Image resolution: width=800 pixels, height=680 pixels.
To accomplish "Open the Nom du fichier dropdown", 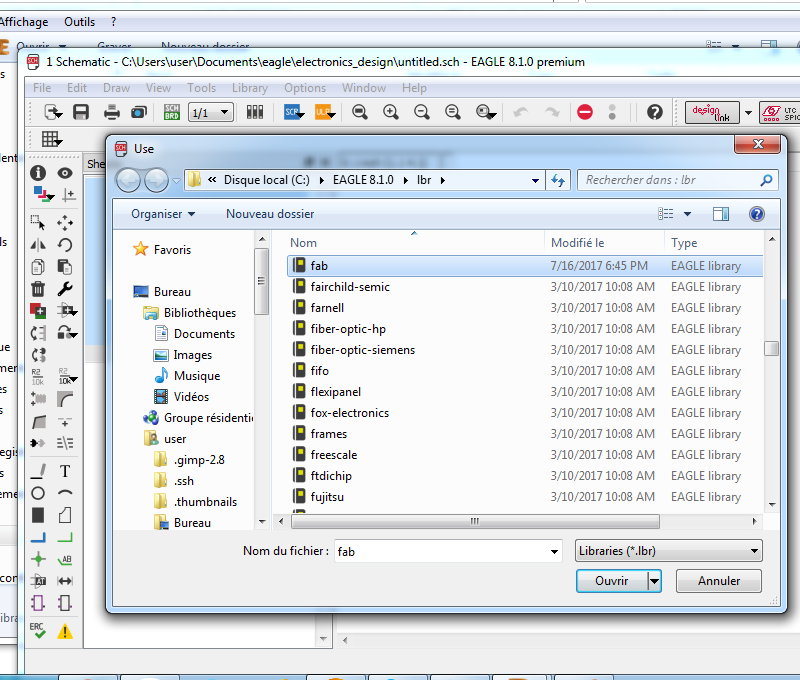I will (554, 551).
